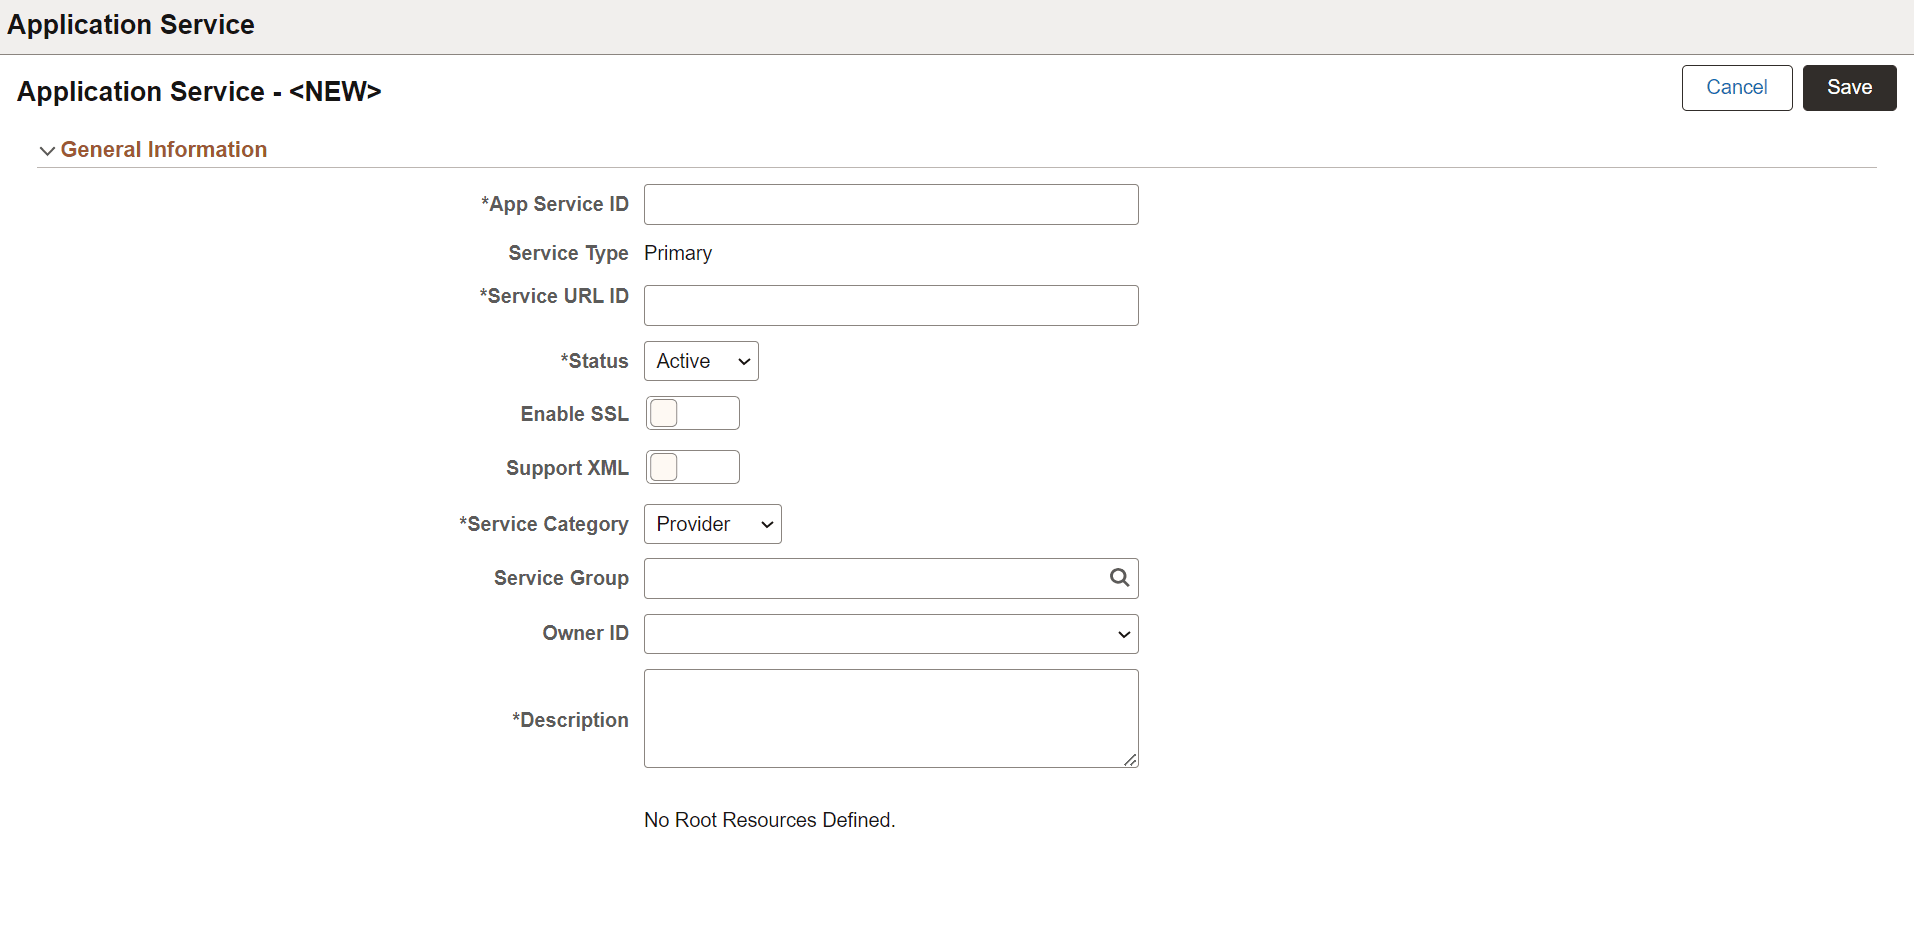Click the Application Service page heading
The image size is (1914, 927).
tap(130, 24)
